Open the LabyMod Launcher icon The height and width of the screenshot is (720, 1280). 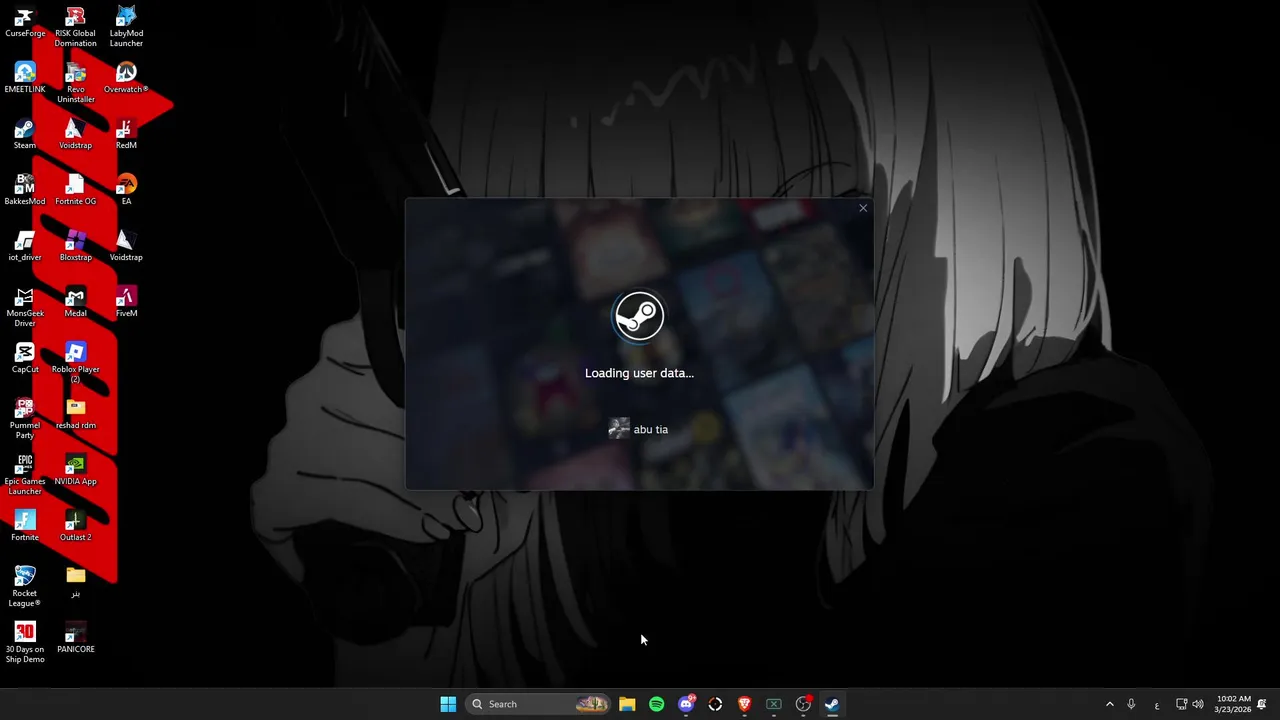pos(126,27)
